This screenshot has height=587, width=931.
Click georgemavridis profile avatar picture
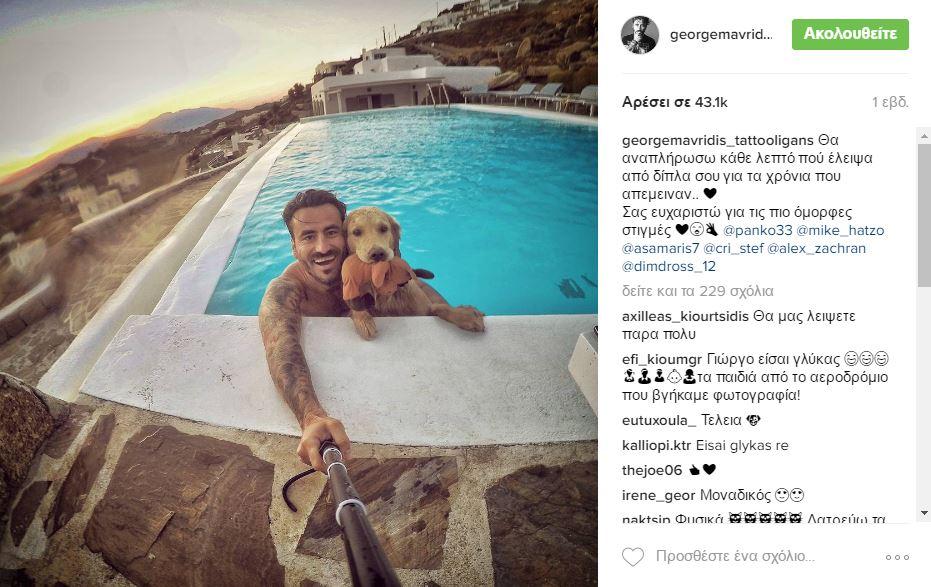click(640, 35)
